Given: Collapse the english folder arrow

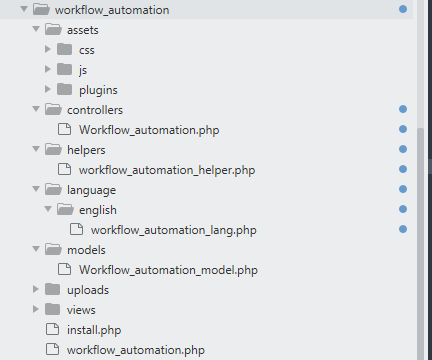Looking at the screenshot, I should (x=48, y=209).
